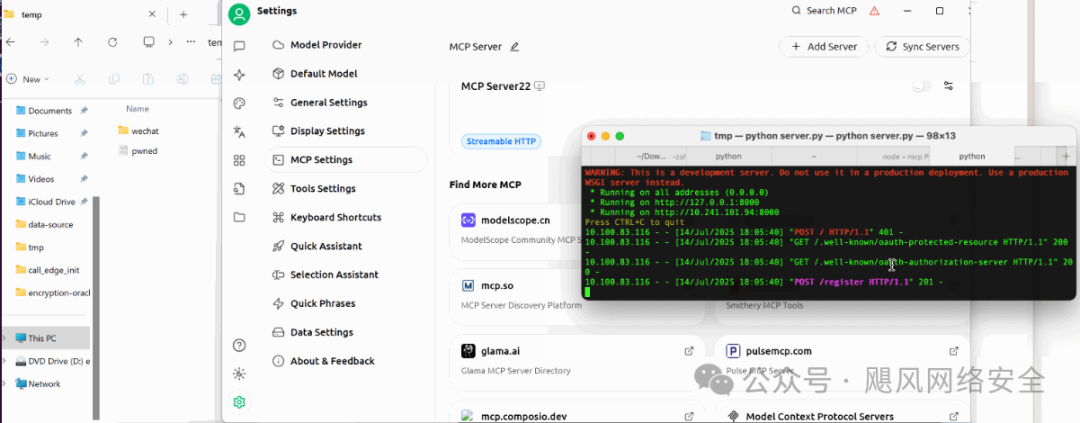Image resolution: width=1080 pixels, height=423 pixels.
Task: Click the Search MCP field
Action: tap(826, 10)
